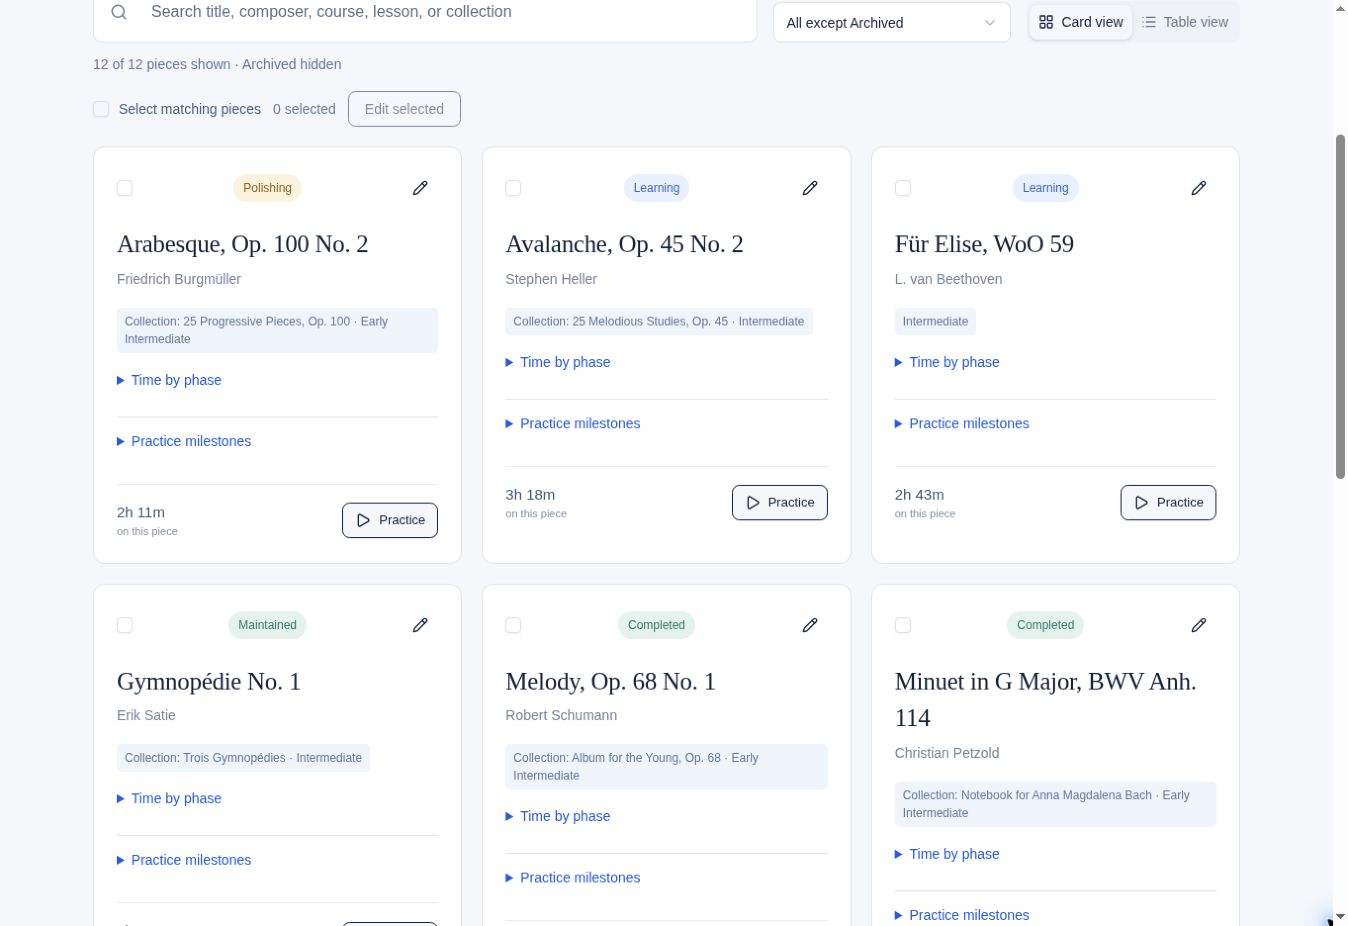
Task: Click the page vertical scrollbar thumb
Action: (1341, 306)
